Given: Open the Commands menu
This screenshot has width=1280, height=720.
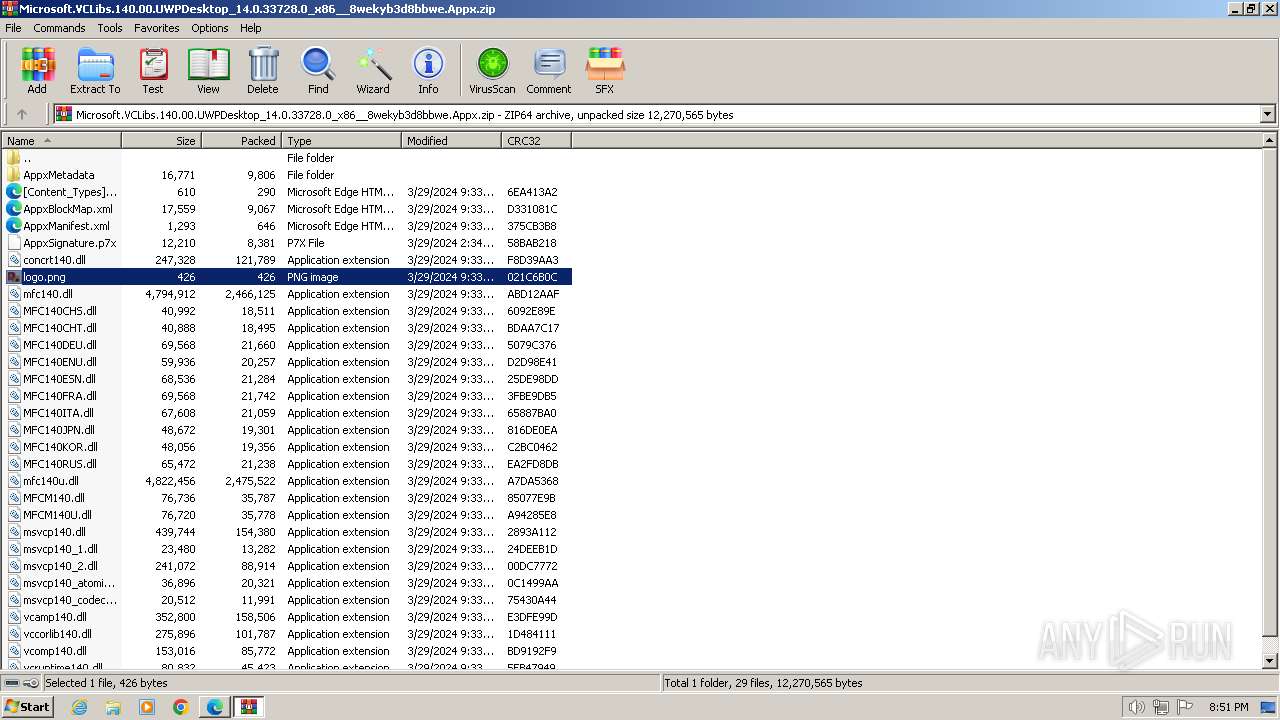Looking at the screenshot, I should click(59, 28).
